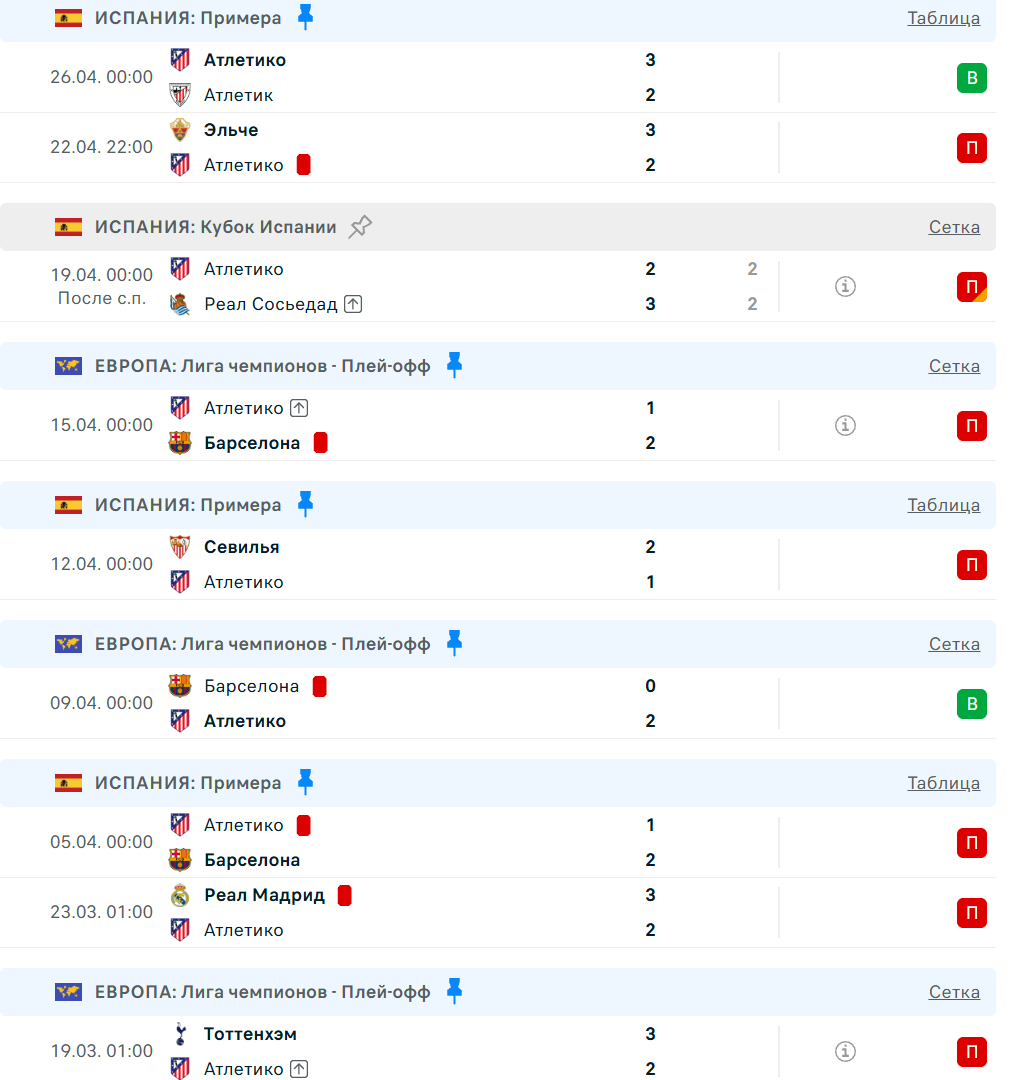Click the Эльче team crest
The height and width of the screenshot is (1080, 1012).
click(x=180, y=130)
